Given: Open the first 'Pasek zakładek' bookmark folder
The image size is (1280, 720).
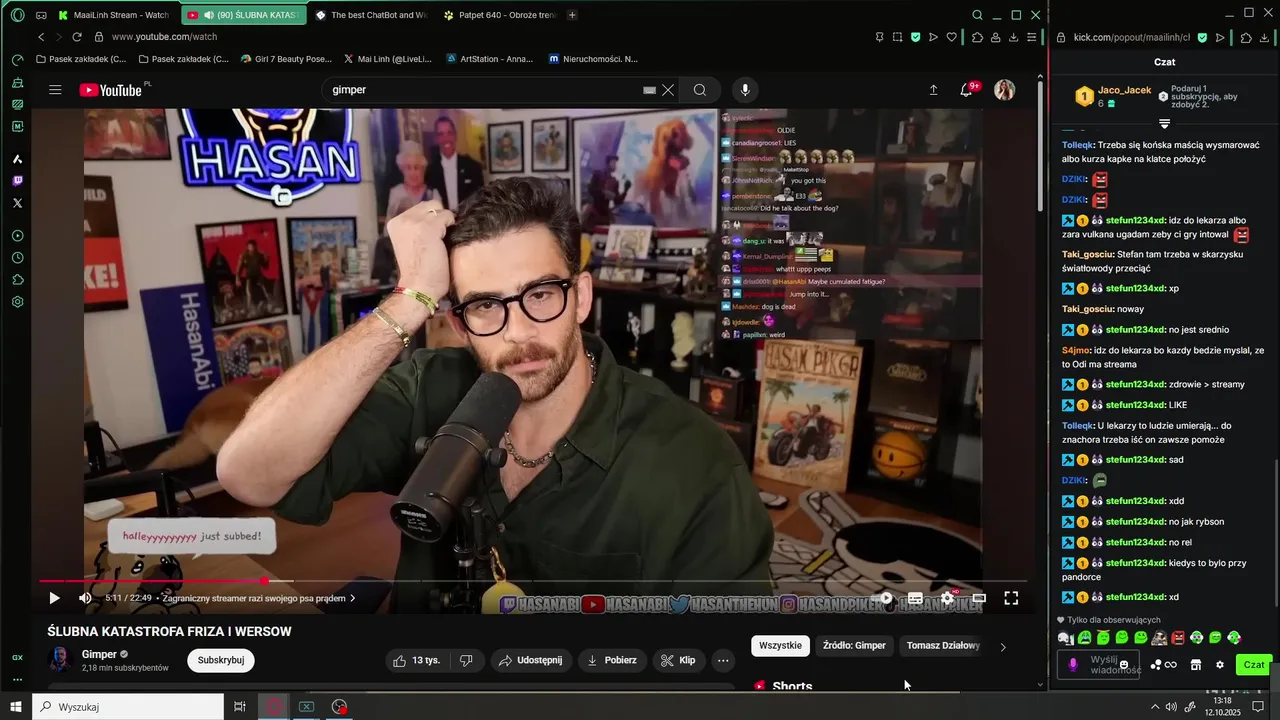Looking at the screenshot, I should click(x=81, y=59).
